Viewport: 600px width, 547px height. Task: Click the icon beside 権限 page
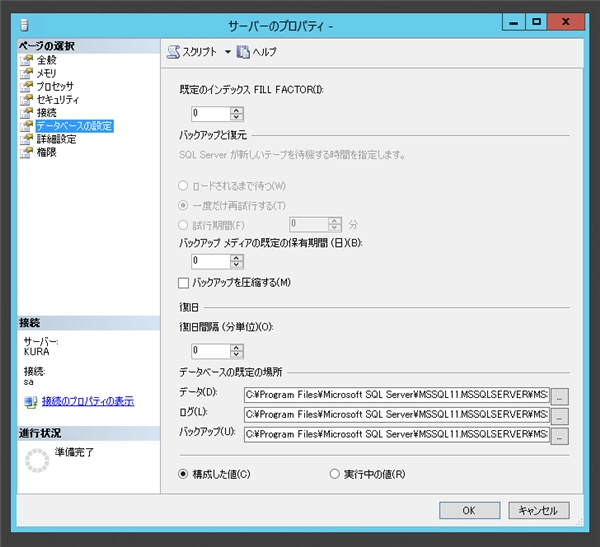point(26,152)
